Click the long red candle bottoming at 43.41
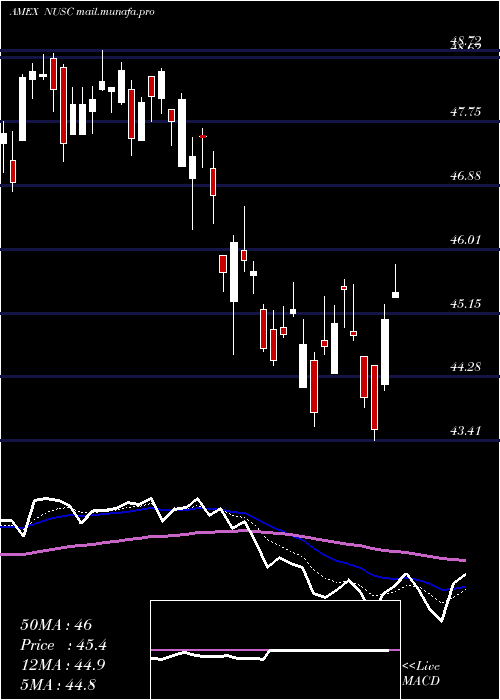This screenshot has width=500, height=700. click(x=374, y=397)
